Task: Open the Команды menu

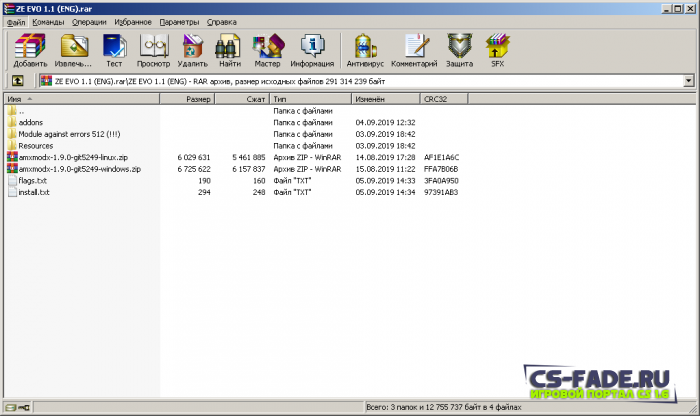Action: coord(48,22)
